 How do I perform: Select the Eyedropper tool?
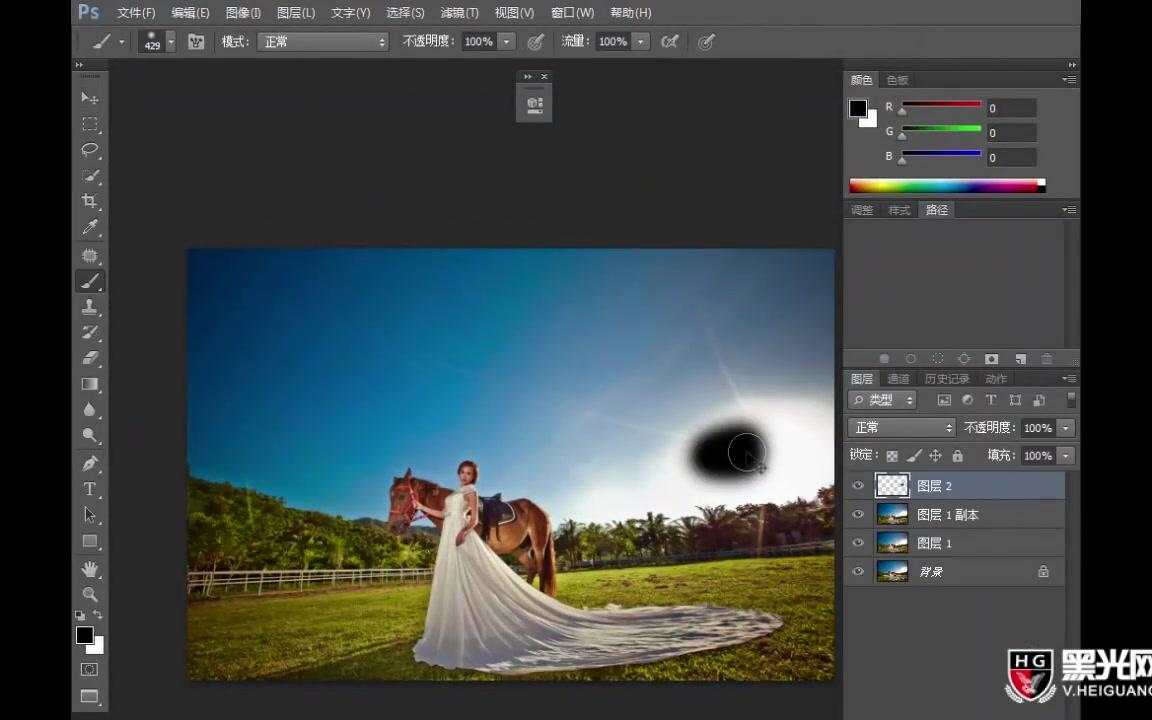tap(90, 227)
